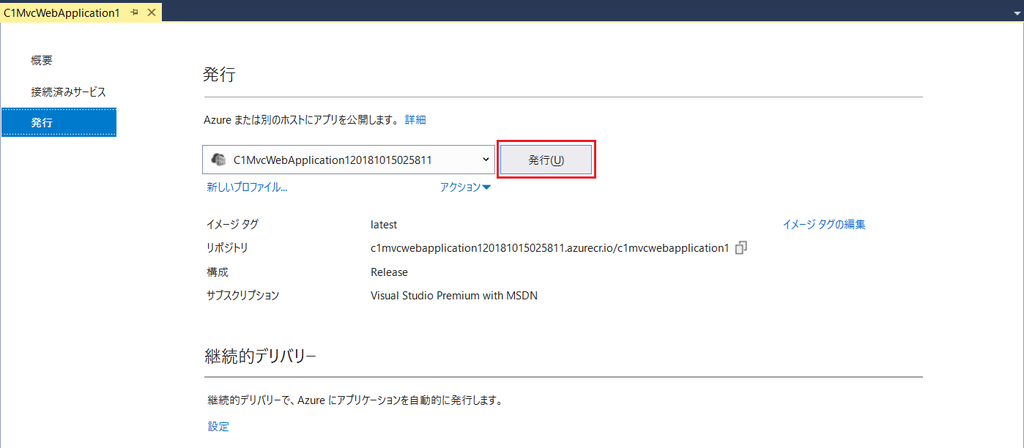The width and height of the screenshot is (1024, 448).
Task: Select the 発行 sidebar item
Action: click(59, 122)
